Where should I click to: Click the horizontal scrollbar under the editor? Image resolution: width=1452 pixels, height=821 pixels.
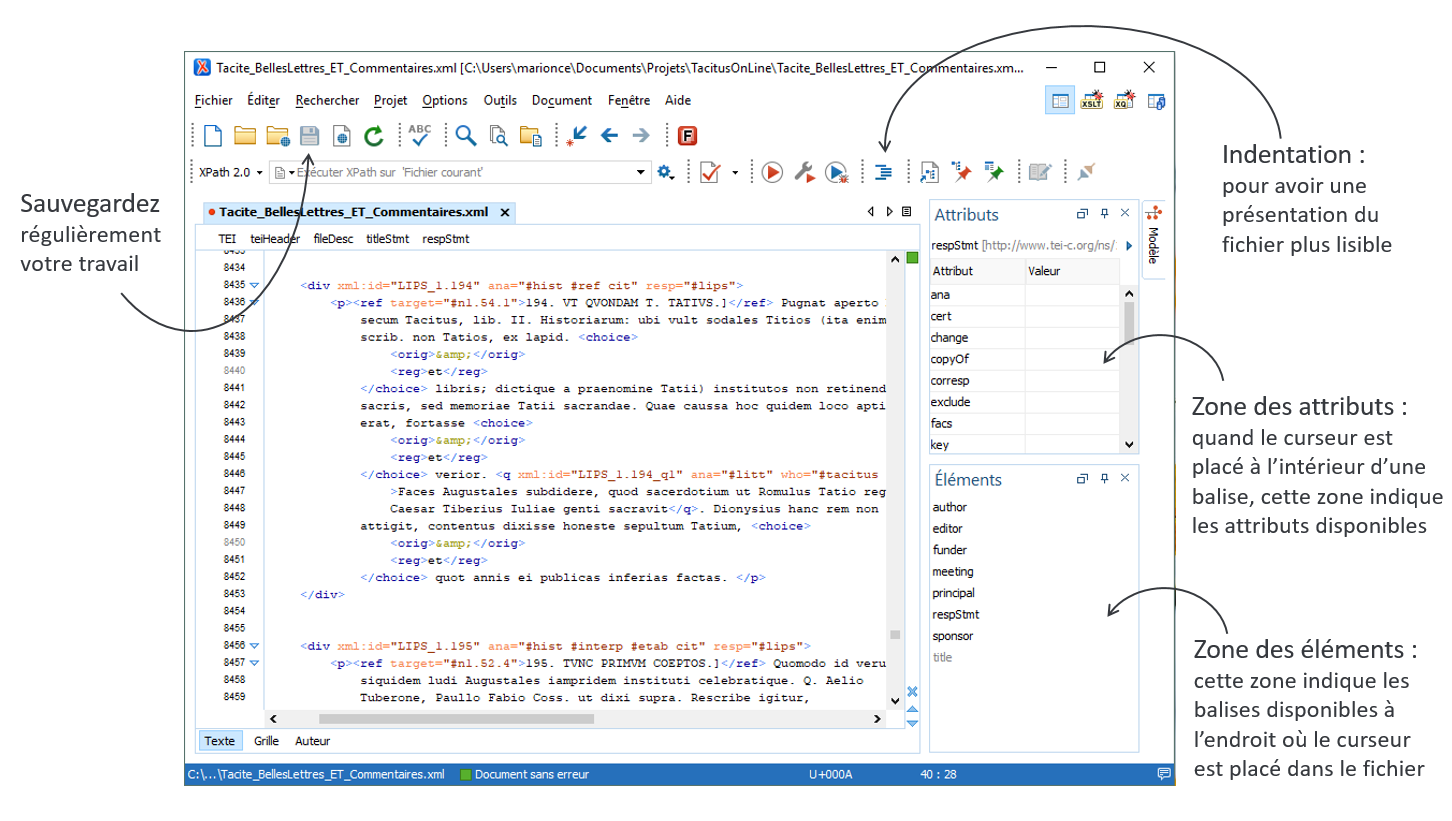click(x=455, y=719)
